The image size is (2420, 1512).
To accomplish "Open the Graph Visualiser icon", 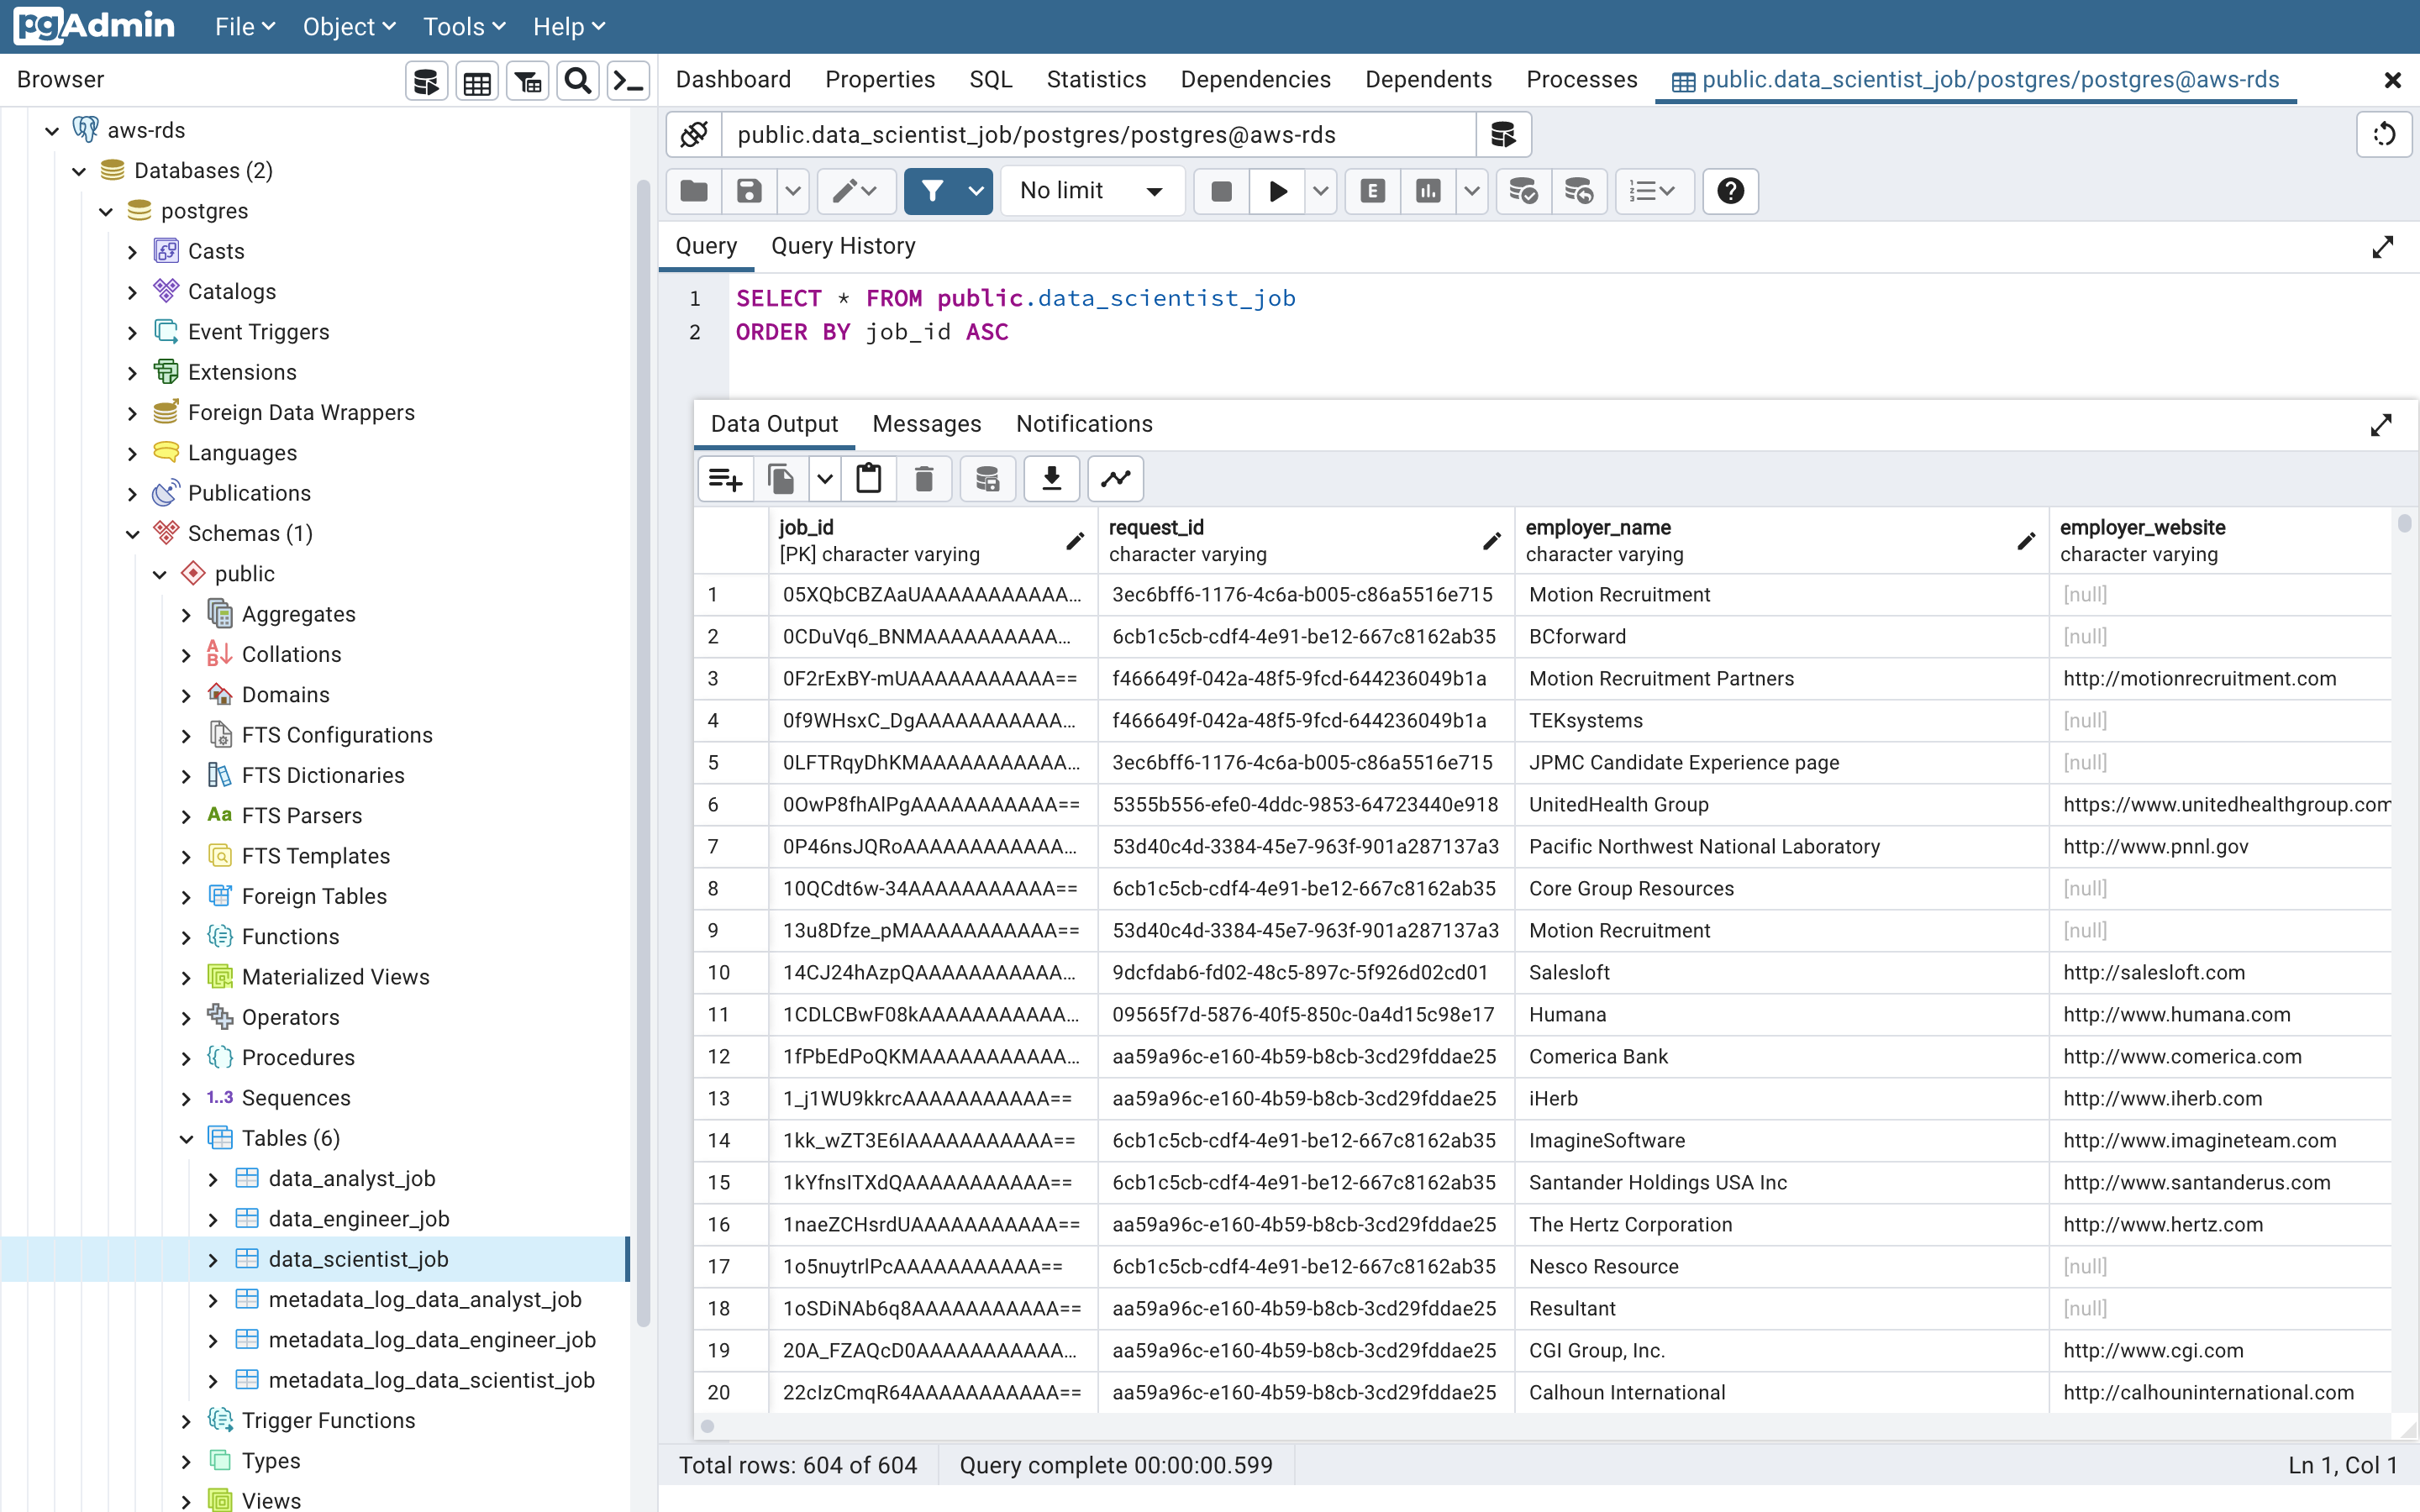I will [1115, 479].
